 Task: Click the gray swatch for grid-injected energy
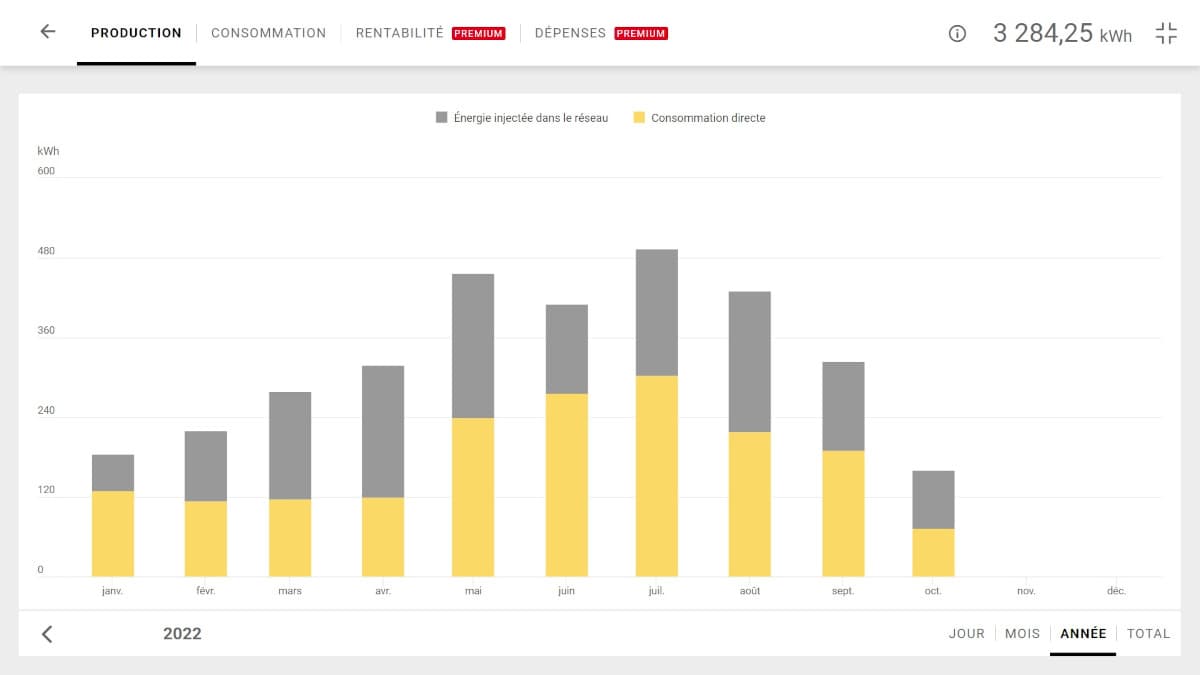click(x=441, y=118)
